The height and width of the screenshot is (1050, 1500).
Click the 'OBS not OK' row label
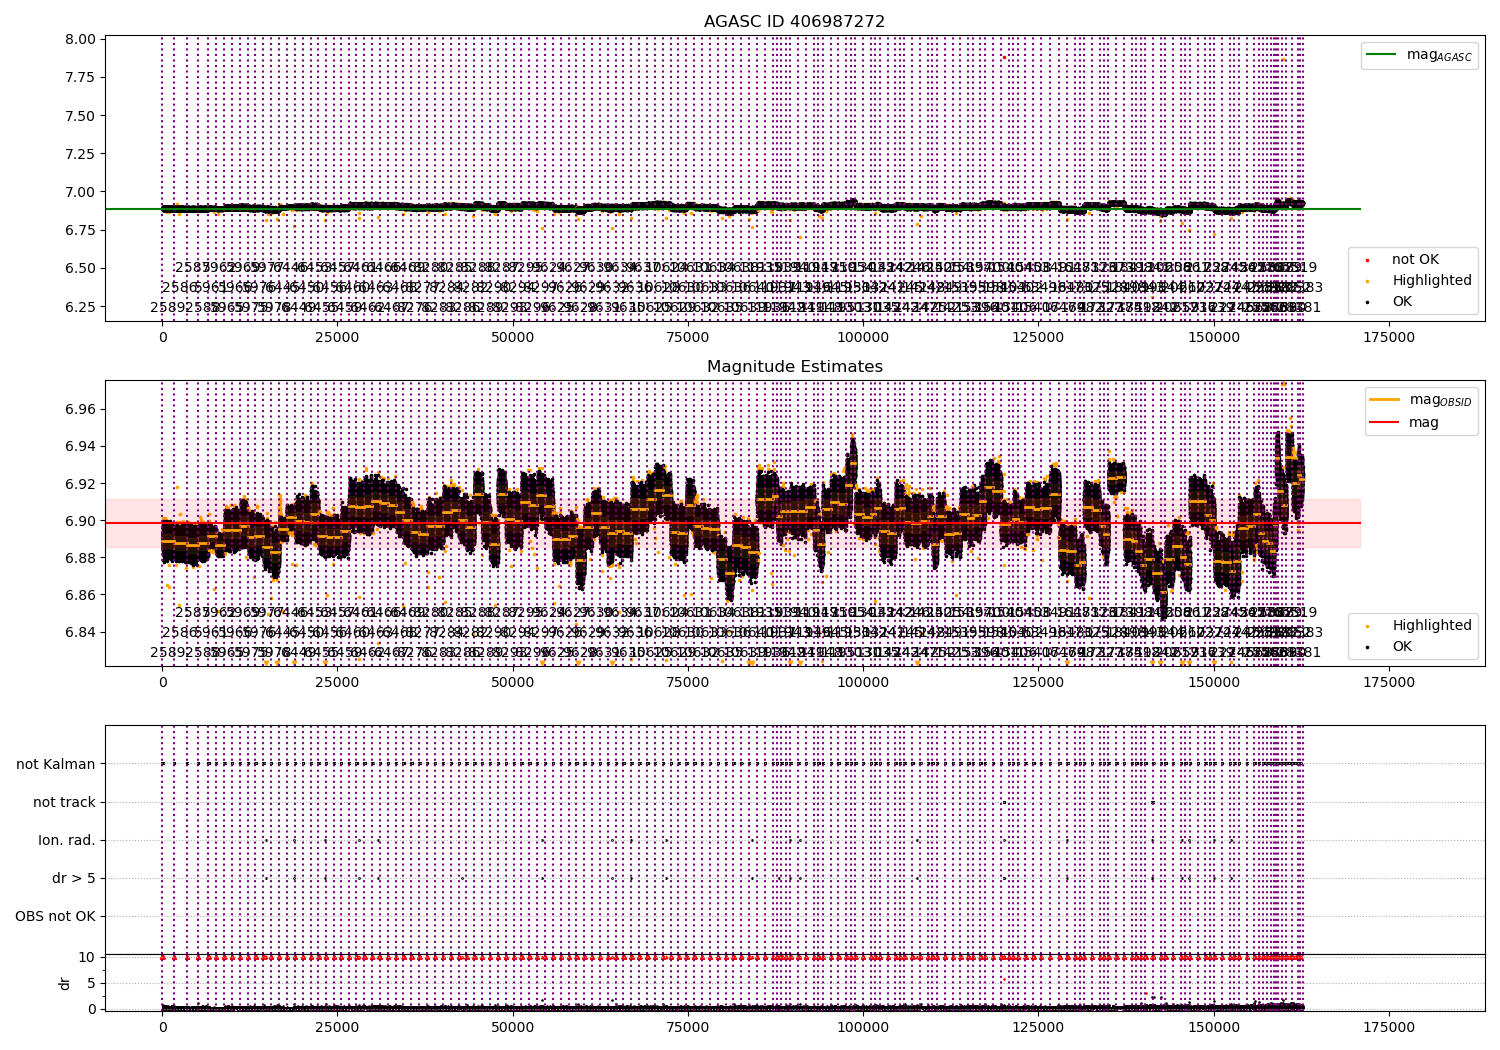(x=55, y=917)
